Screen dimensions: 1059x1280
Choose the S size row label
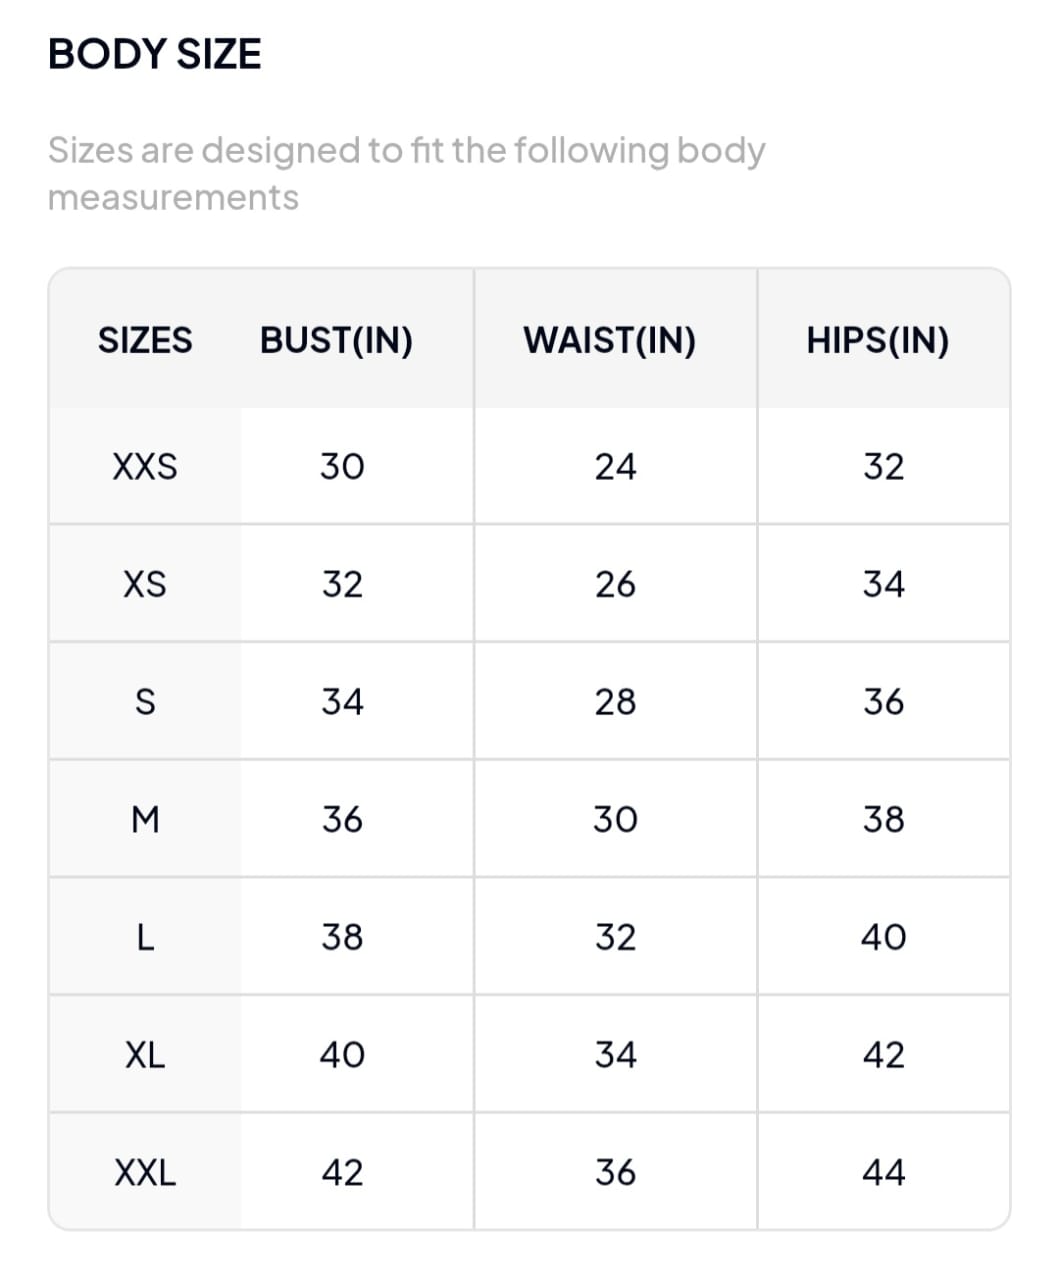point(145,702)
